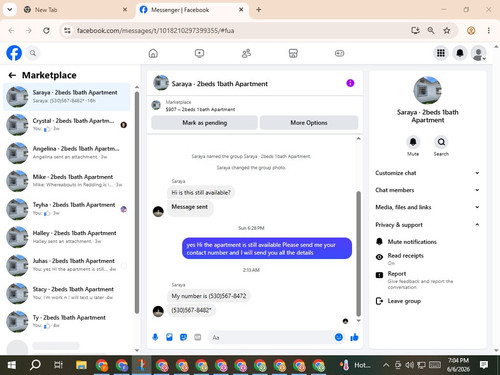Click the chat list scrollbar
The width and height of the screenshot is (500, 375).
click(x=137, y=202)
